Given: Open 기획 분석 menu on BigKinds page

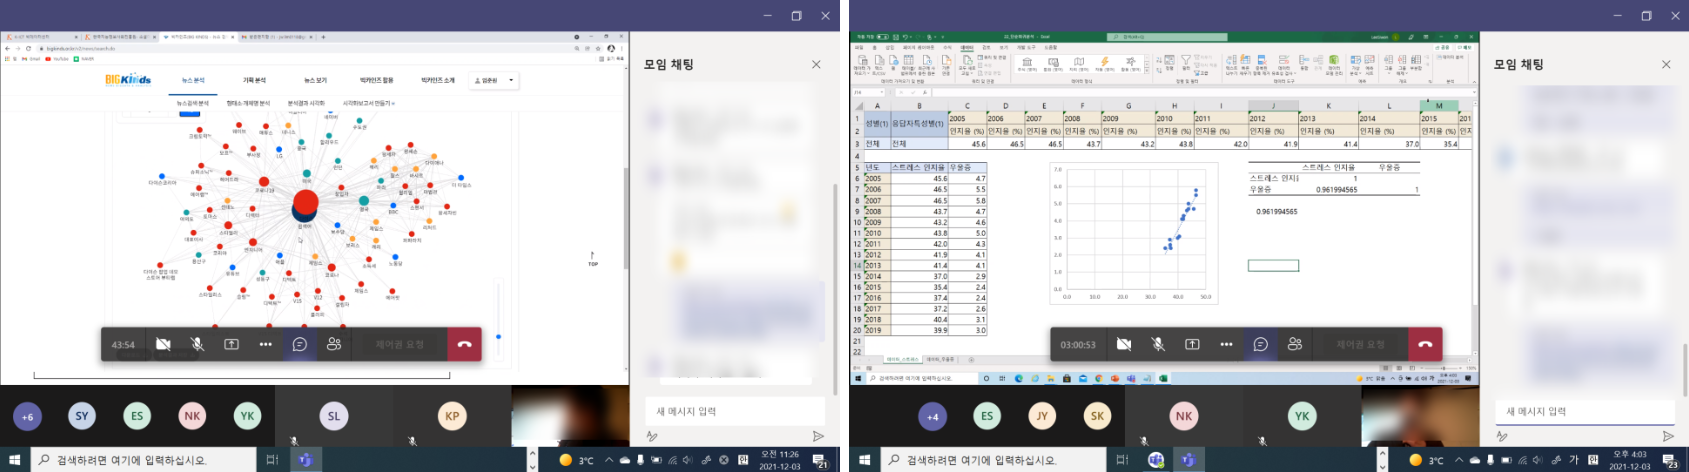Looking at the screenshot, I should coord(254,80).
